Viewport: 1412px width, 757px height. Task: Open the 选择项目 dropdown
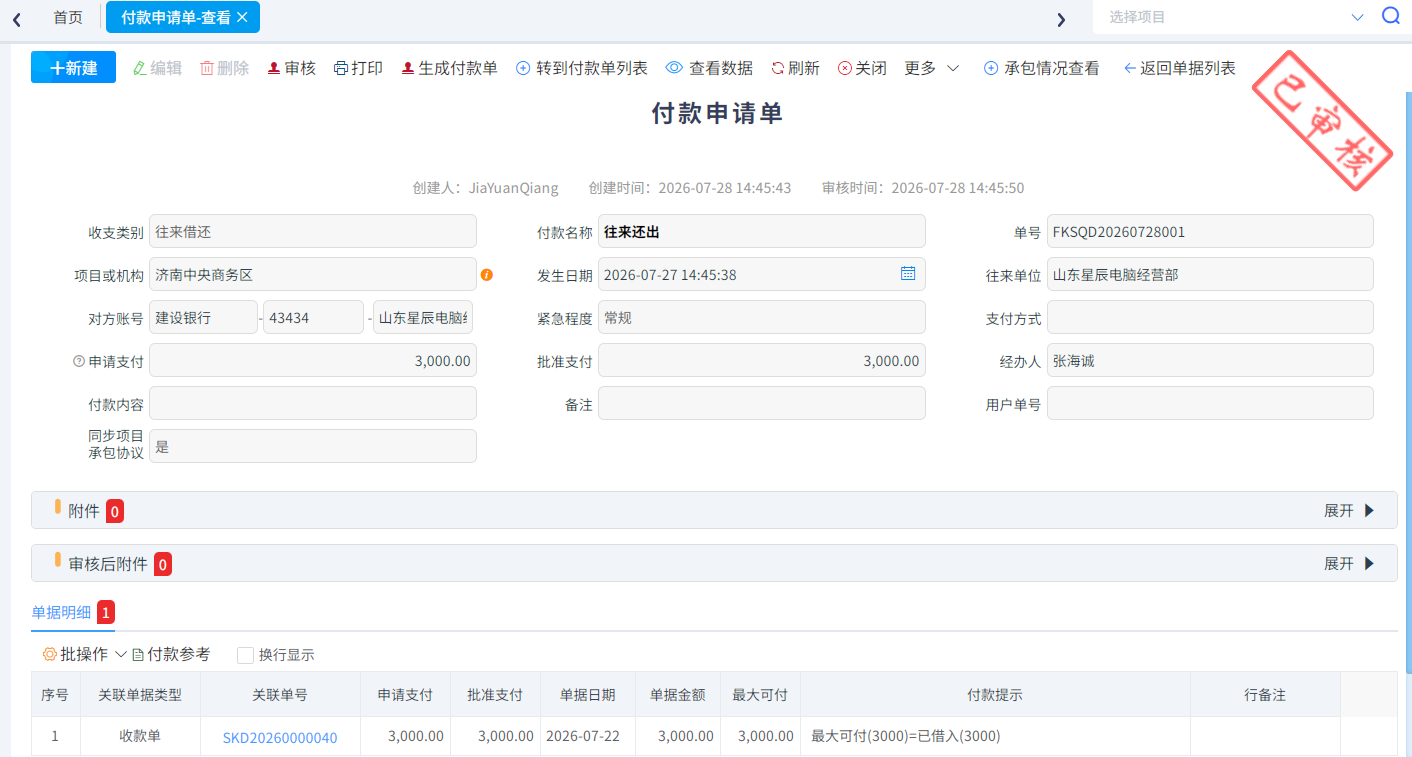coord(1236,17)
